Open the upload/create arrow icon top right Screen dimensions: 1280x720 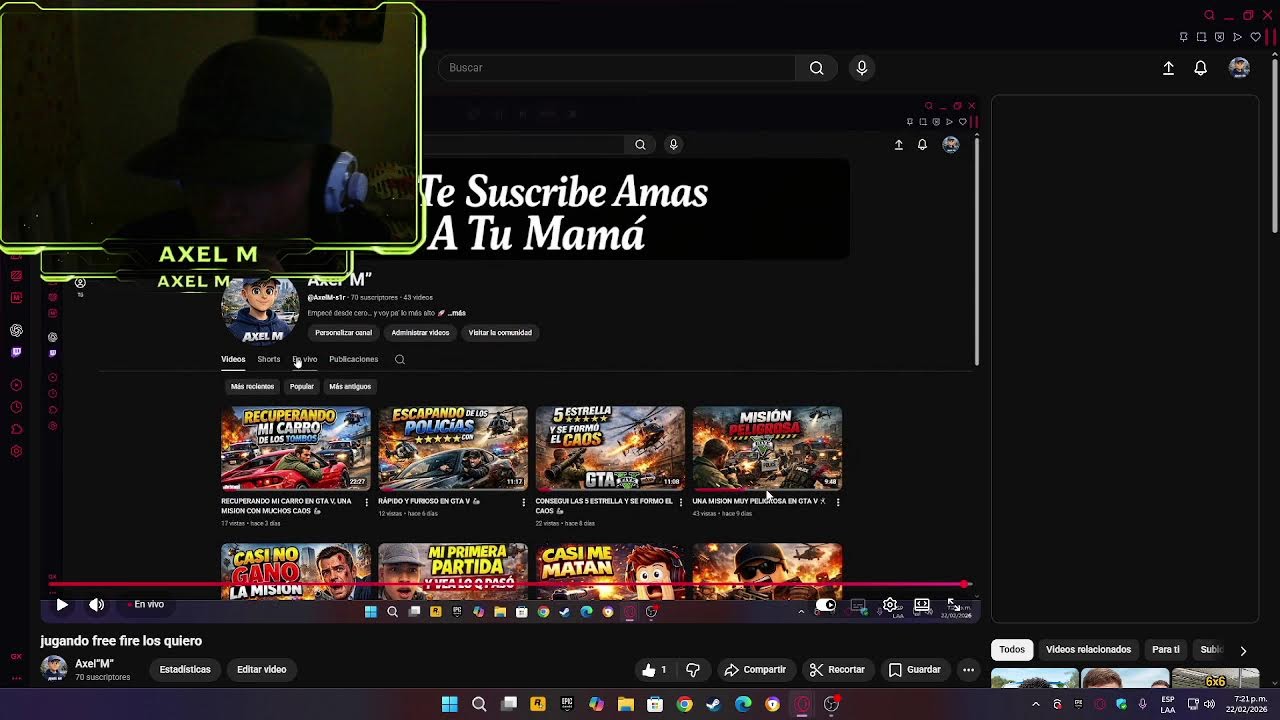[1168, 68]
